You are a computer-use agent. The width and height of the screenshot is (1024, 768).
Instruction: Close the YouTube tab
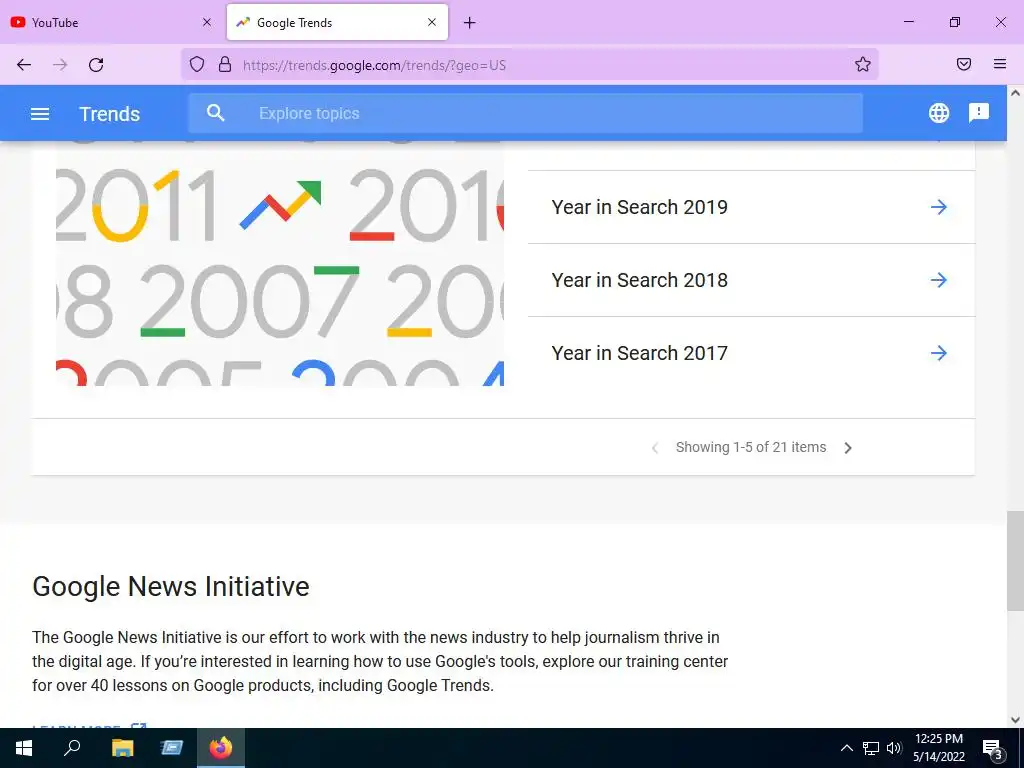pyautogui.click(x=206, y=22)
